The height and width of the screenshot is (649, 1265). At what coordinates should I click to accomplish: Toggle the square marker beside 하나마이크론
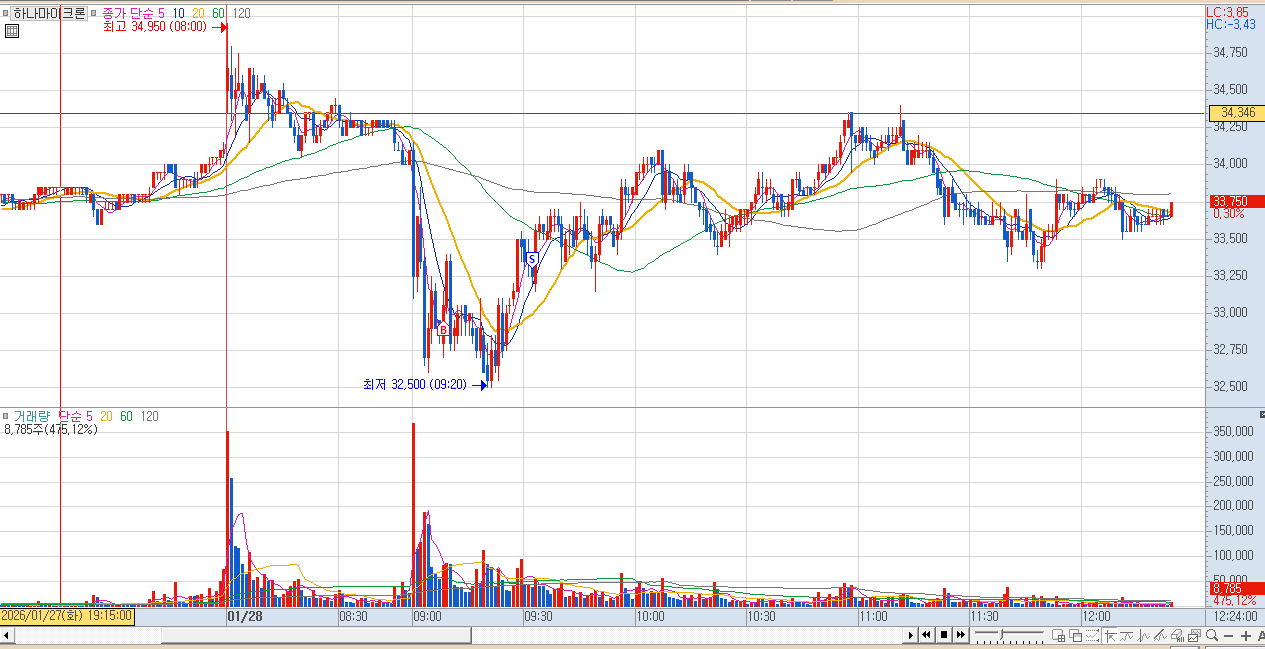click(x=6, y=14)
